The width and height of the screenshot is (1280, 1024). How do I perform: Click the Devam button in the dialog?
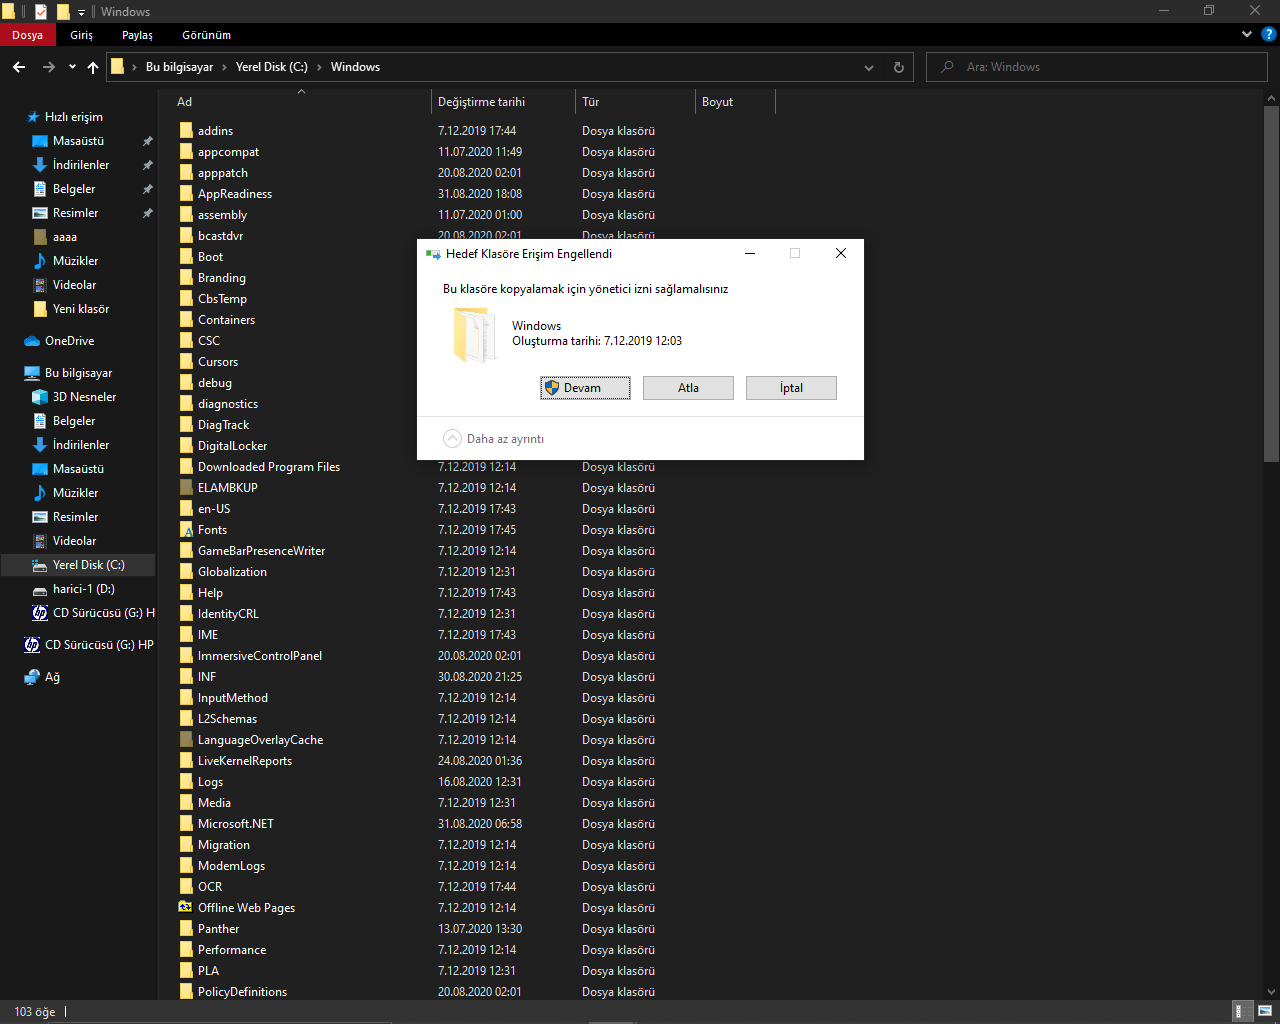[x=585, y=388]
